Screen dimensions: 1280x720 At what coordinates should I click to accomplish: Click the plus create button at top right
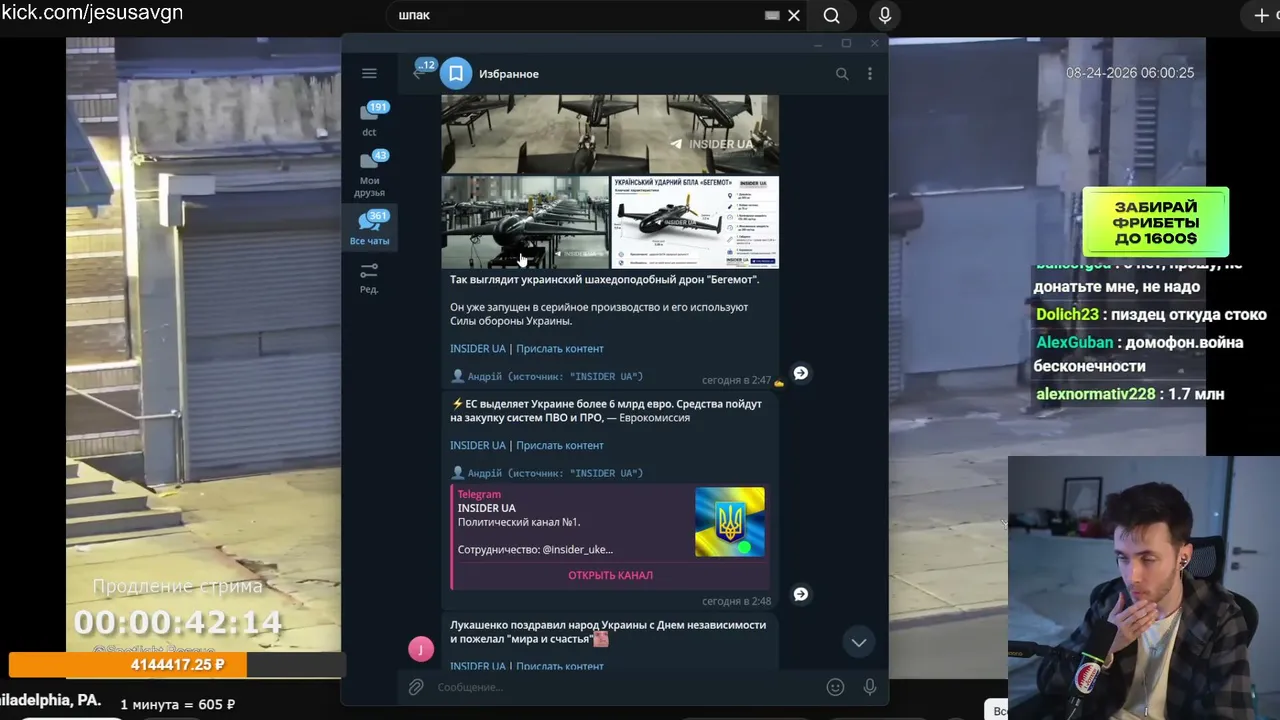point(1261,15)
